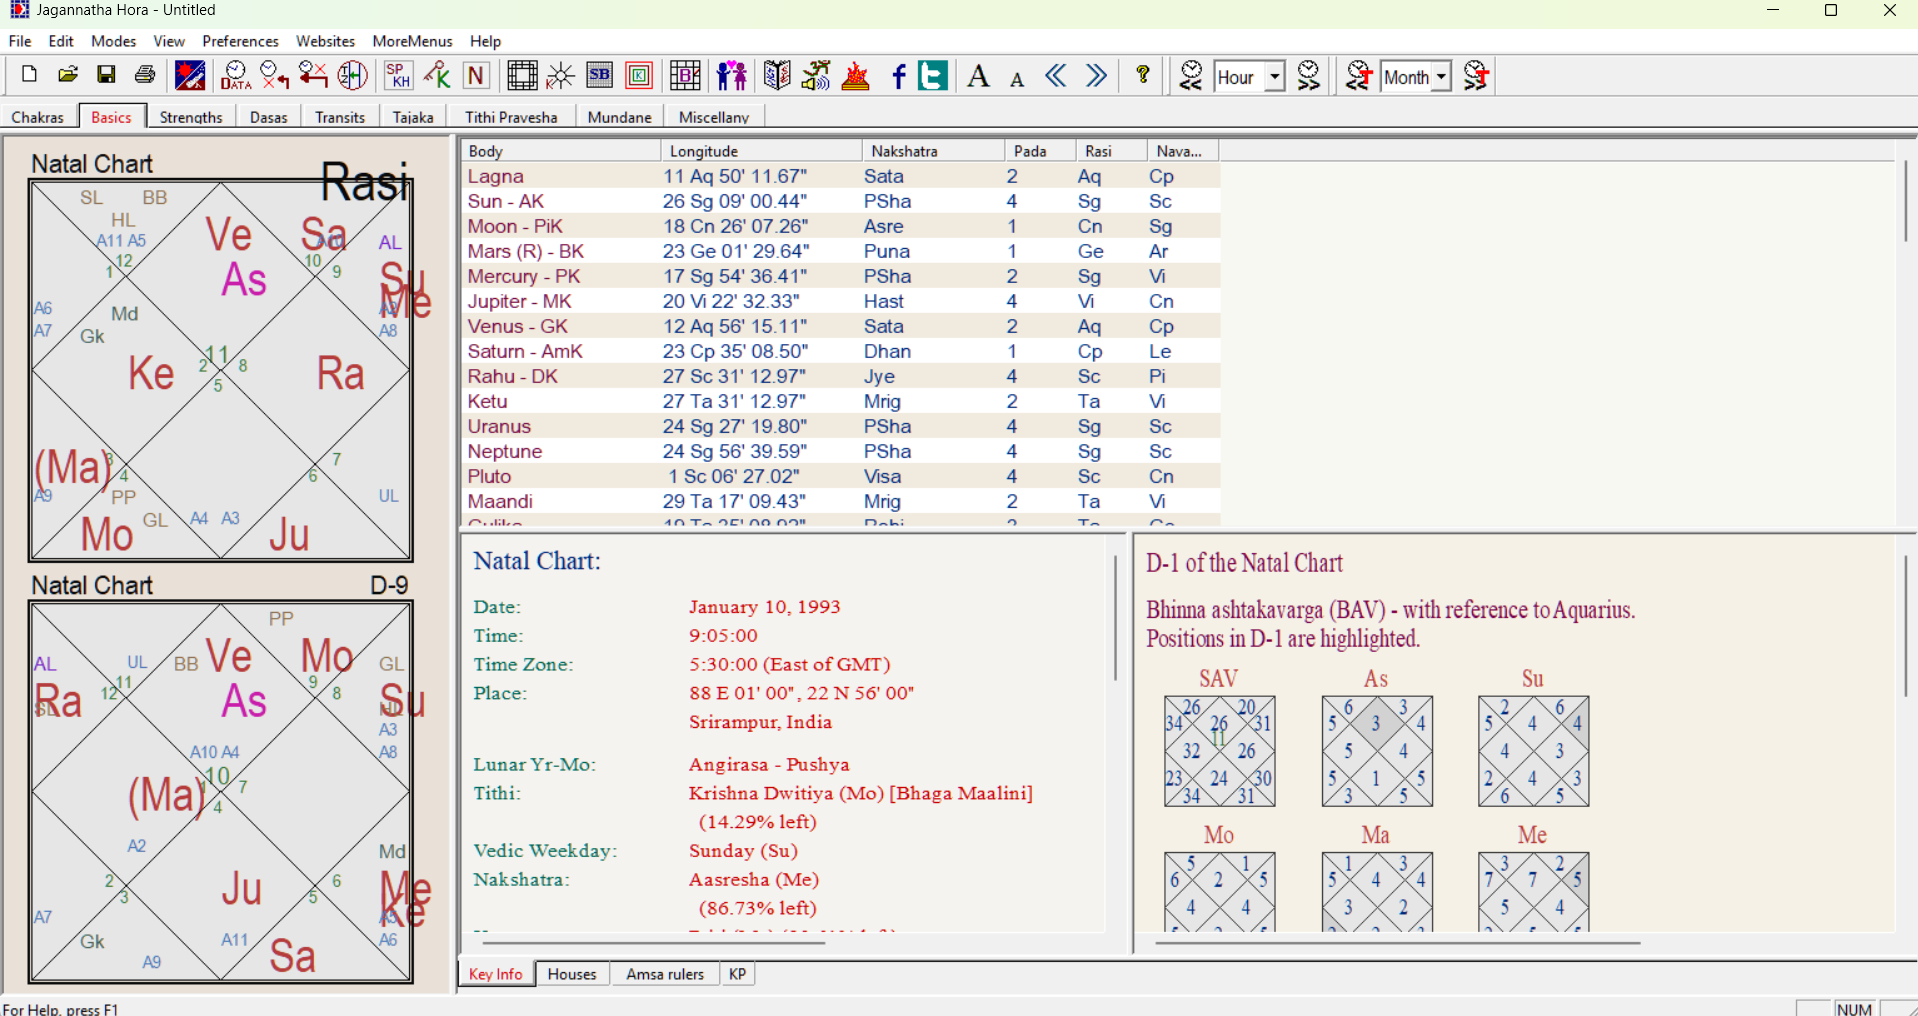Screen dimensions: 1918x1016
Task: Switch to the Dasas tab
Action: pos(269,117)
